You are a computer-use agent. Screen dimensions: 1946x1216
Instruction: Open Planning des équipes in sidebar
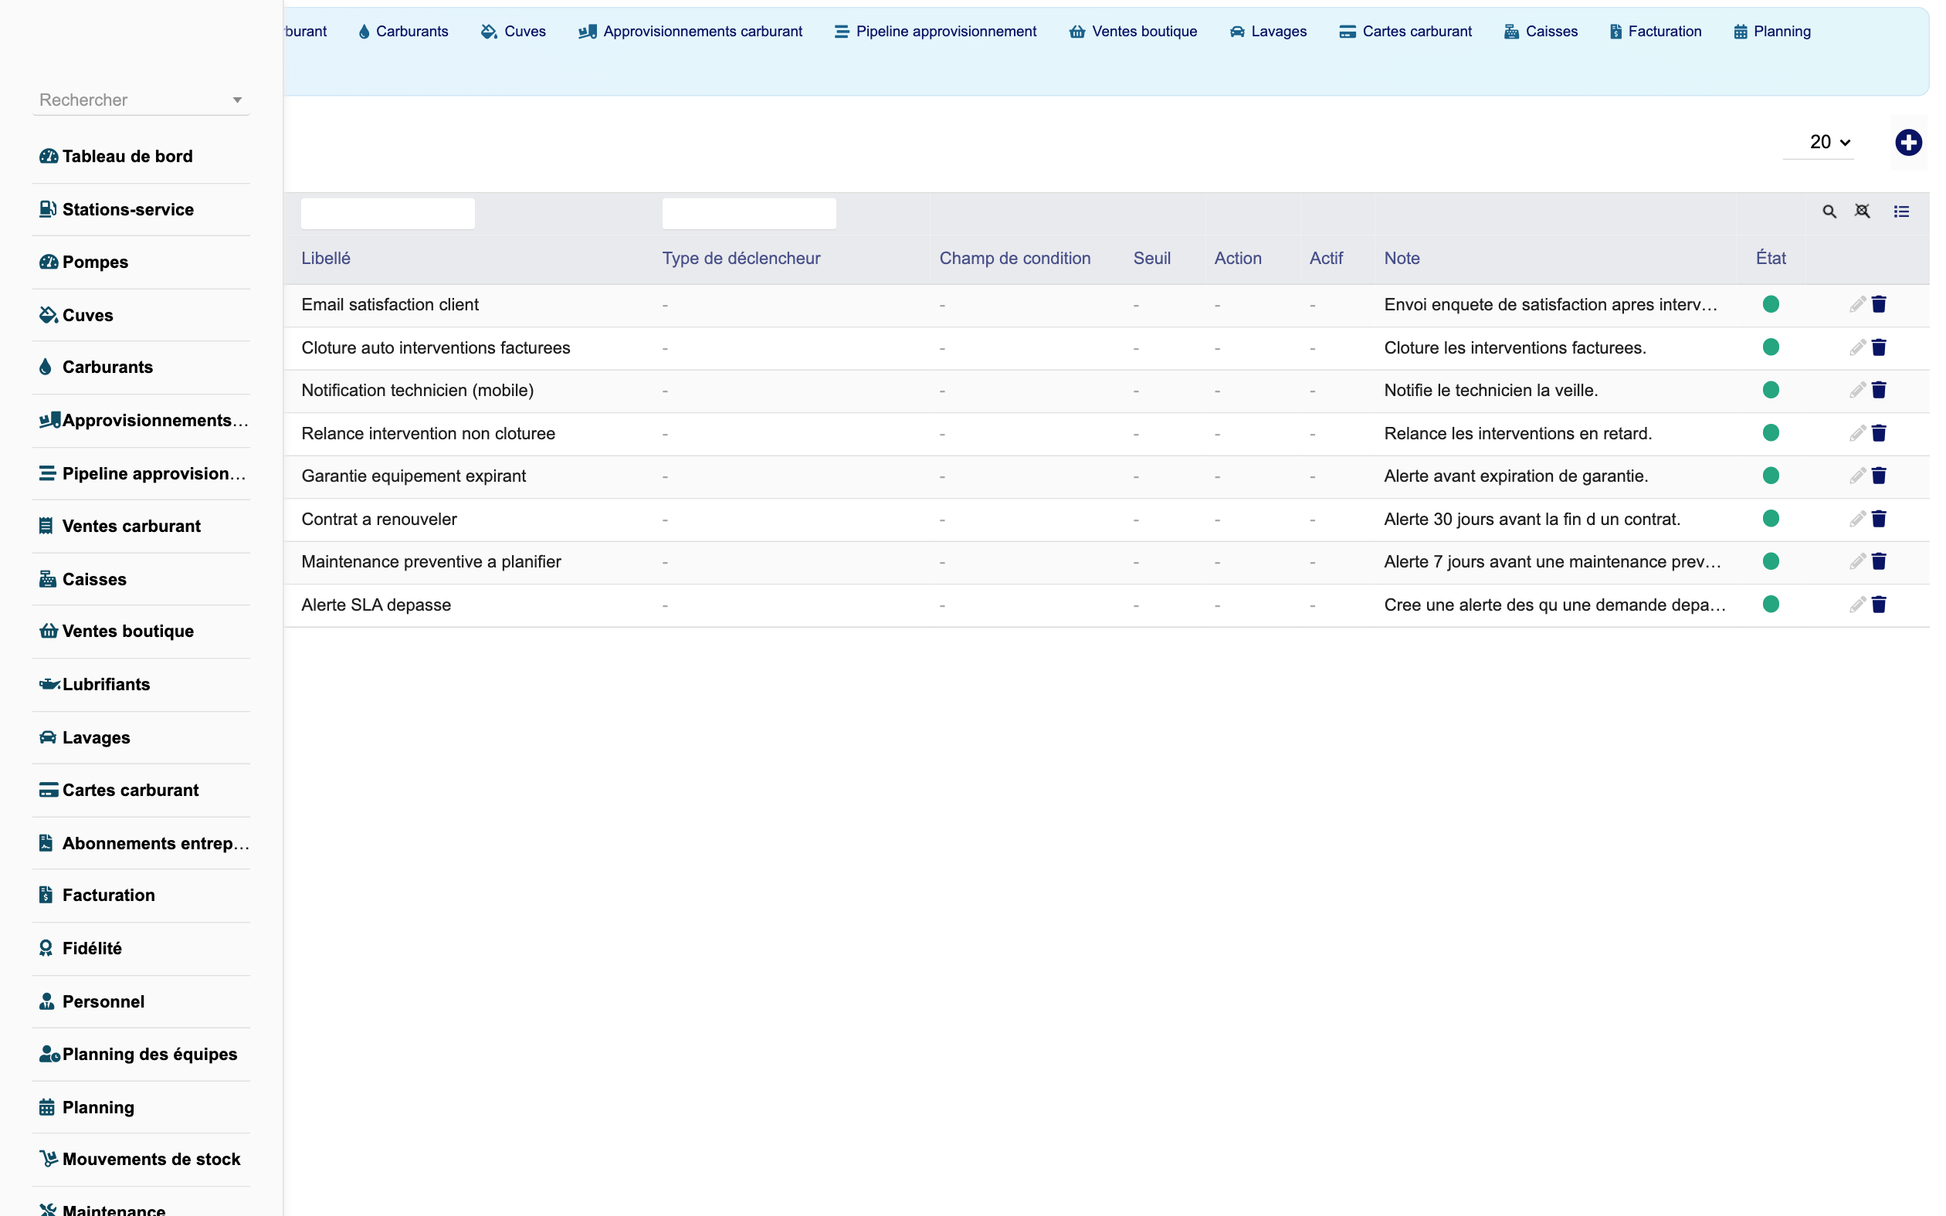click(x=141, y=1054)
